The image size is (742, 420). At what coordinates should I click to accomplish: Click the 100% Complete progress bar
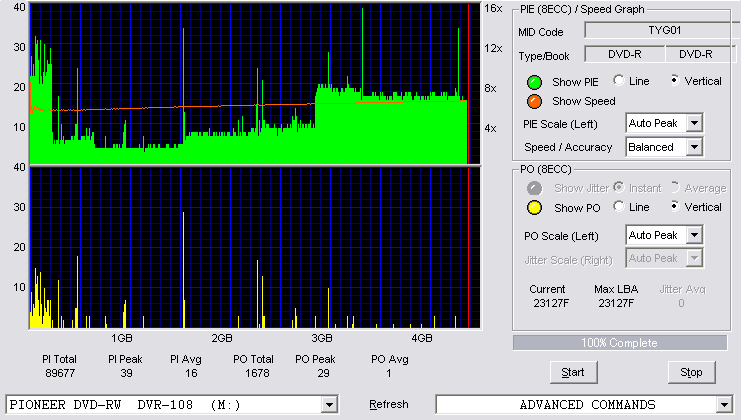(619, 343)
